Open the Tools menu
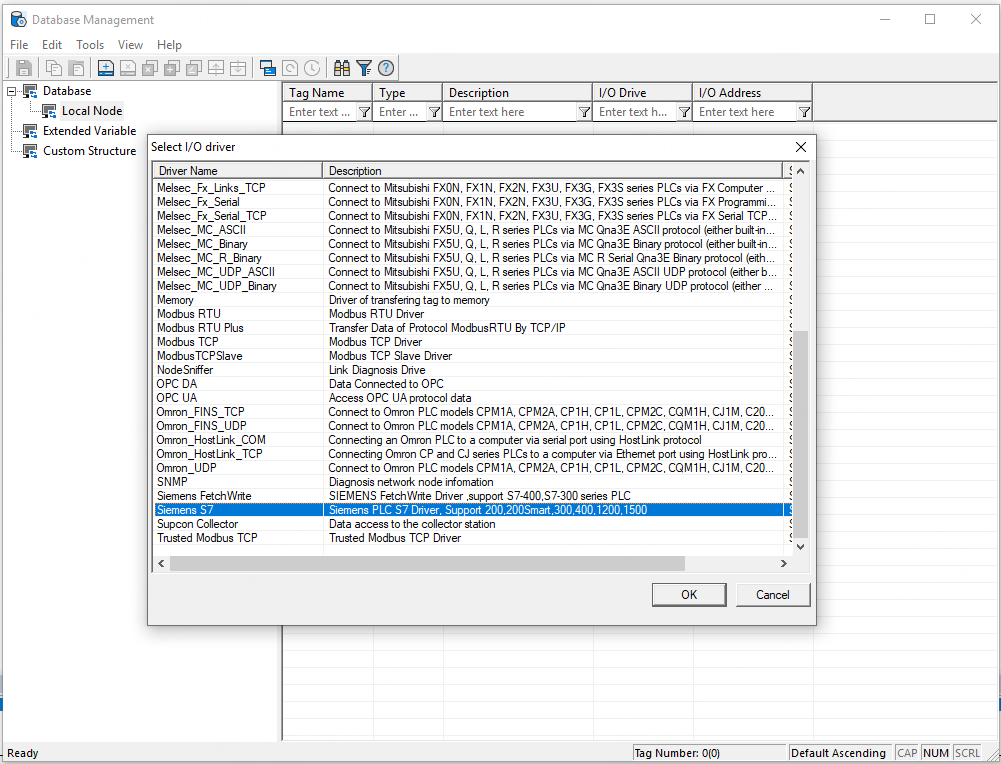This screenshot has width=1001, height=764. point(90,45)
